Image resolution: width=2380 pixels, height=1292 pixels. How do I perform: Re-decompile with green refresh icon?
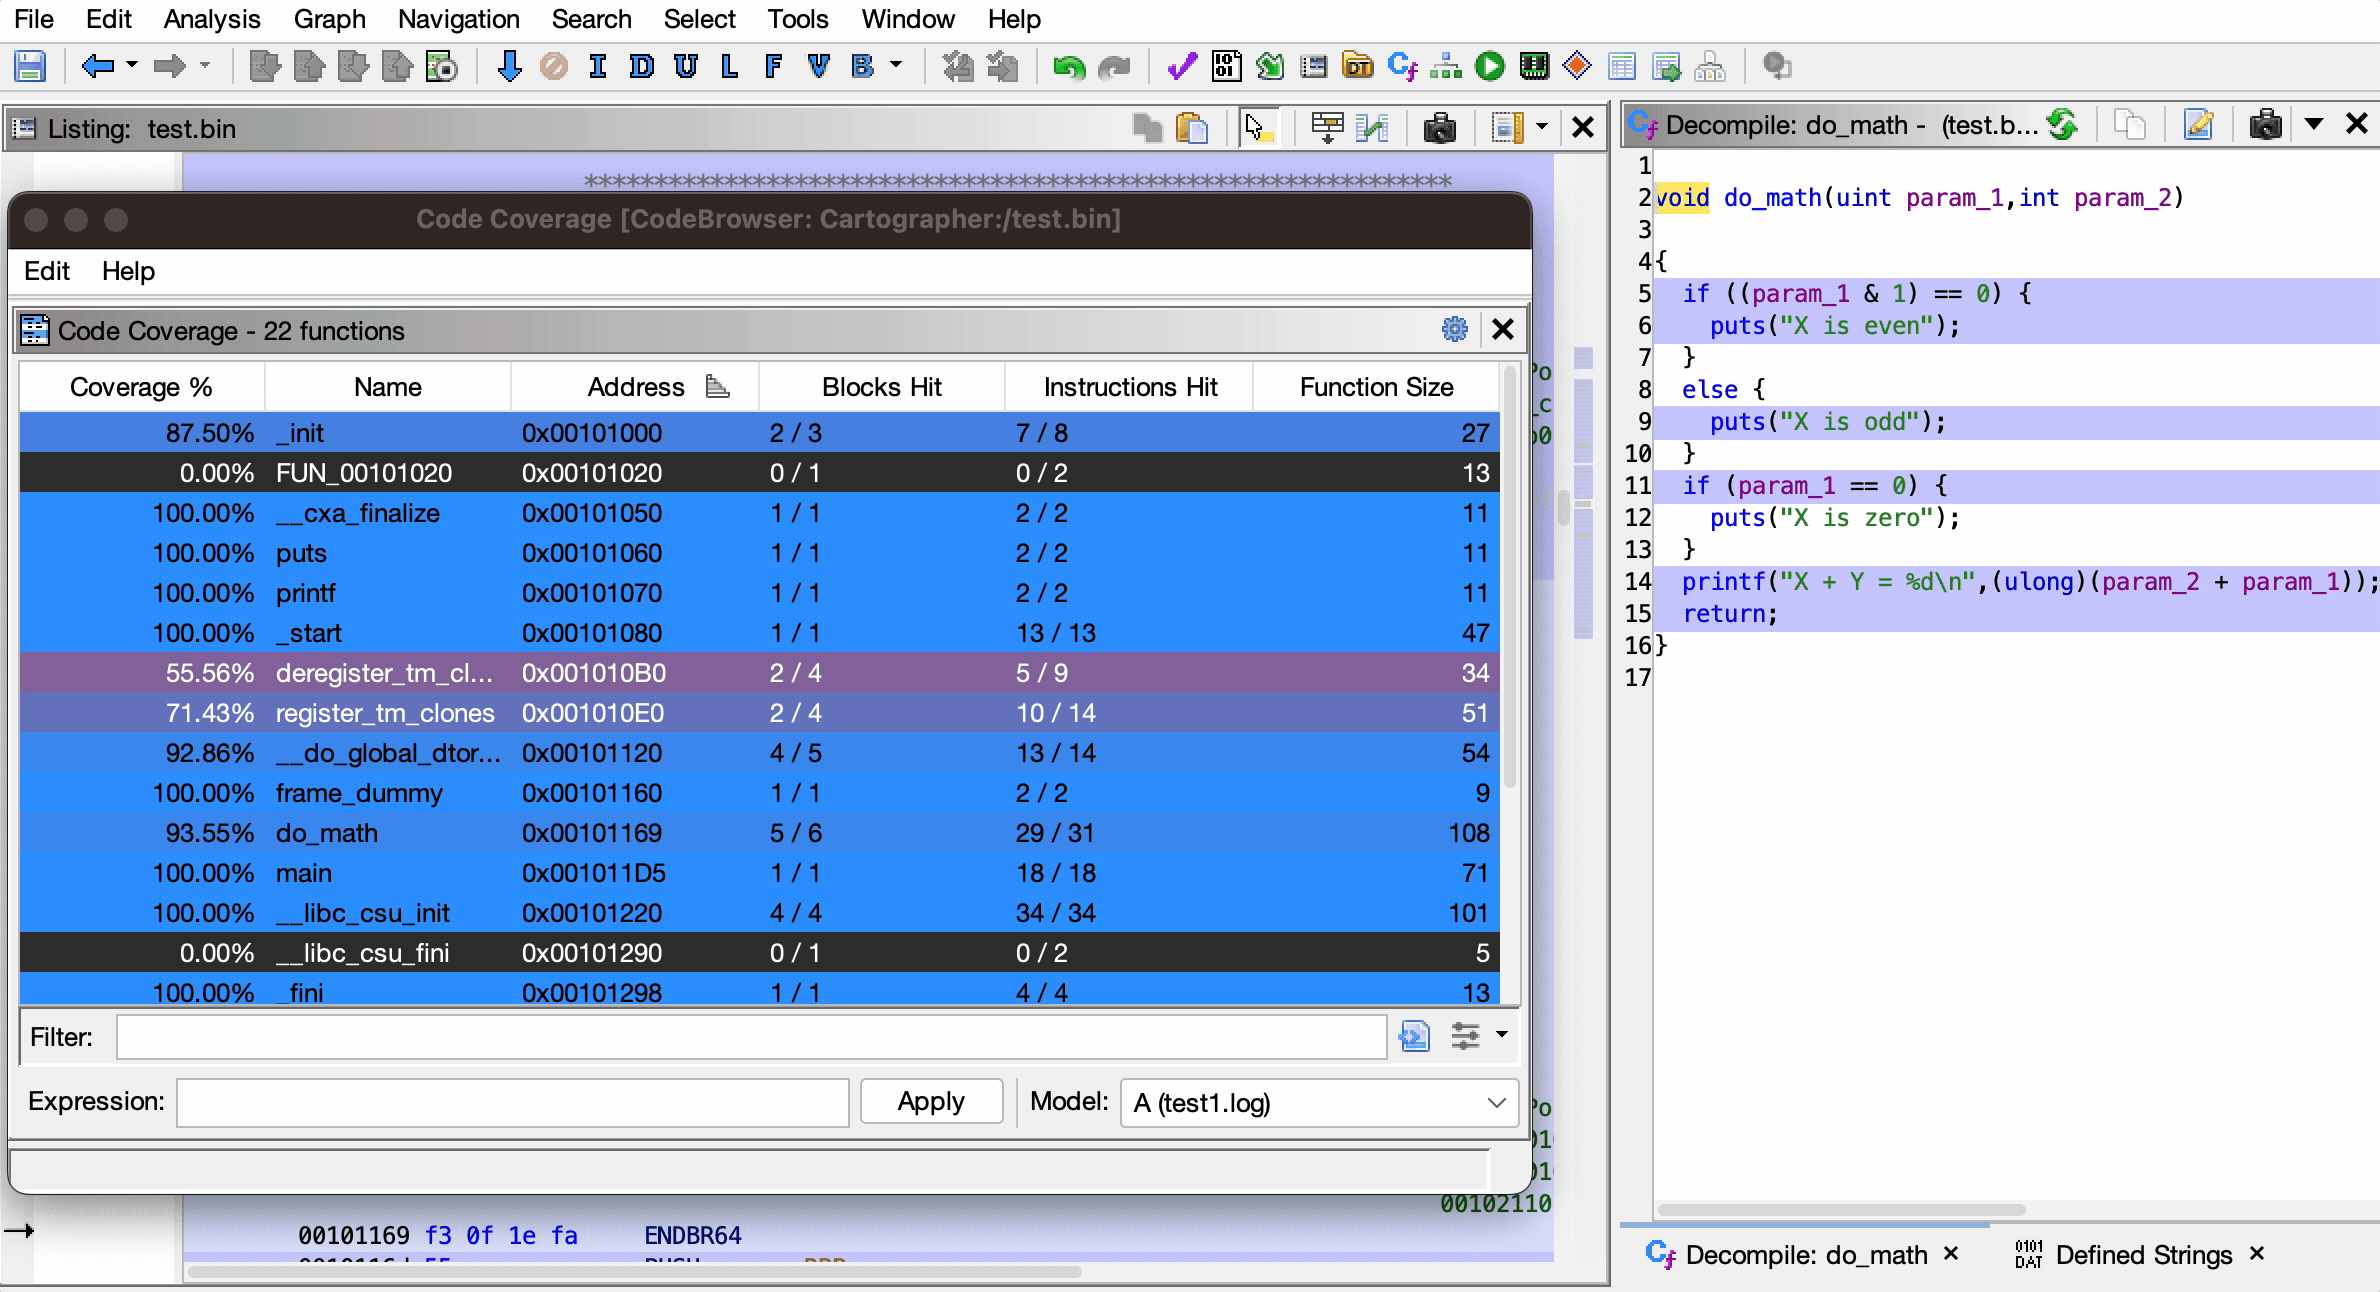2062,125
